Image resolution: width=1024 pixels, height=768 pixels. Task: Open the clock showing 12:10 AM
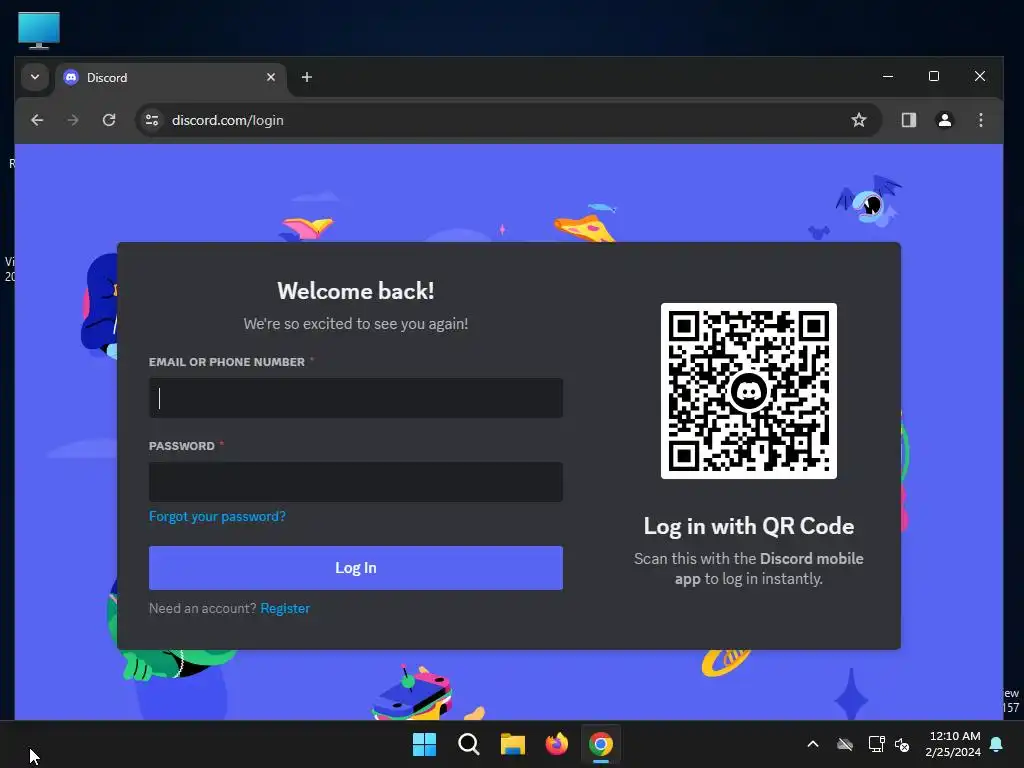tap(953, 744)
